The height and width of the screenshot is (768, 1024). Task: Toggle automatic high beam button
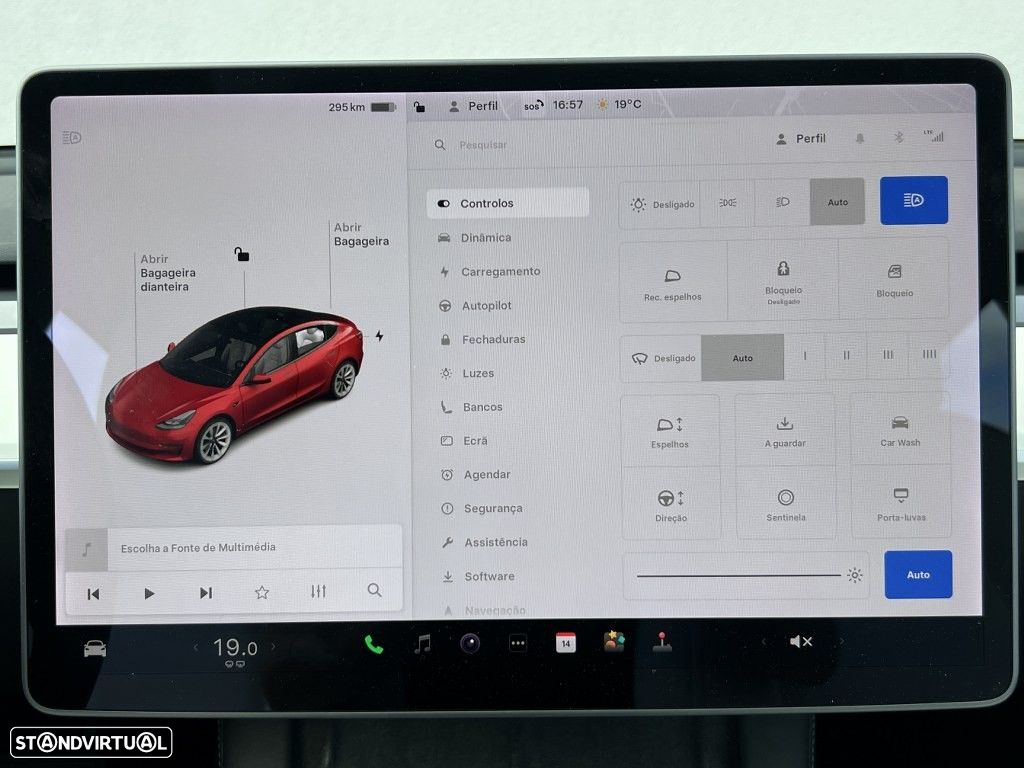(914, 200)
